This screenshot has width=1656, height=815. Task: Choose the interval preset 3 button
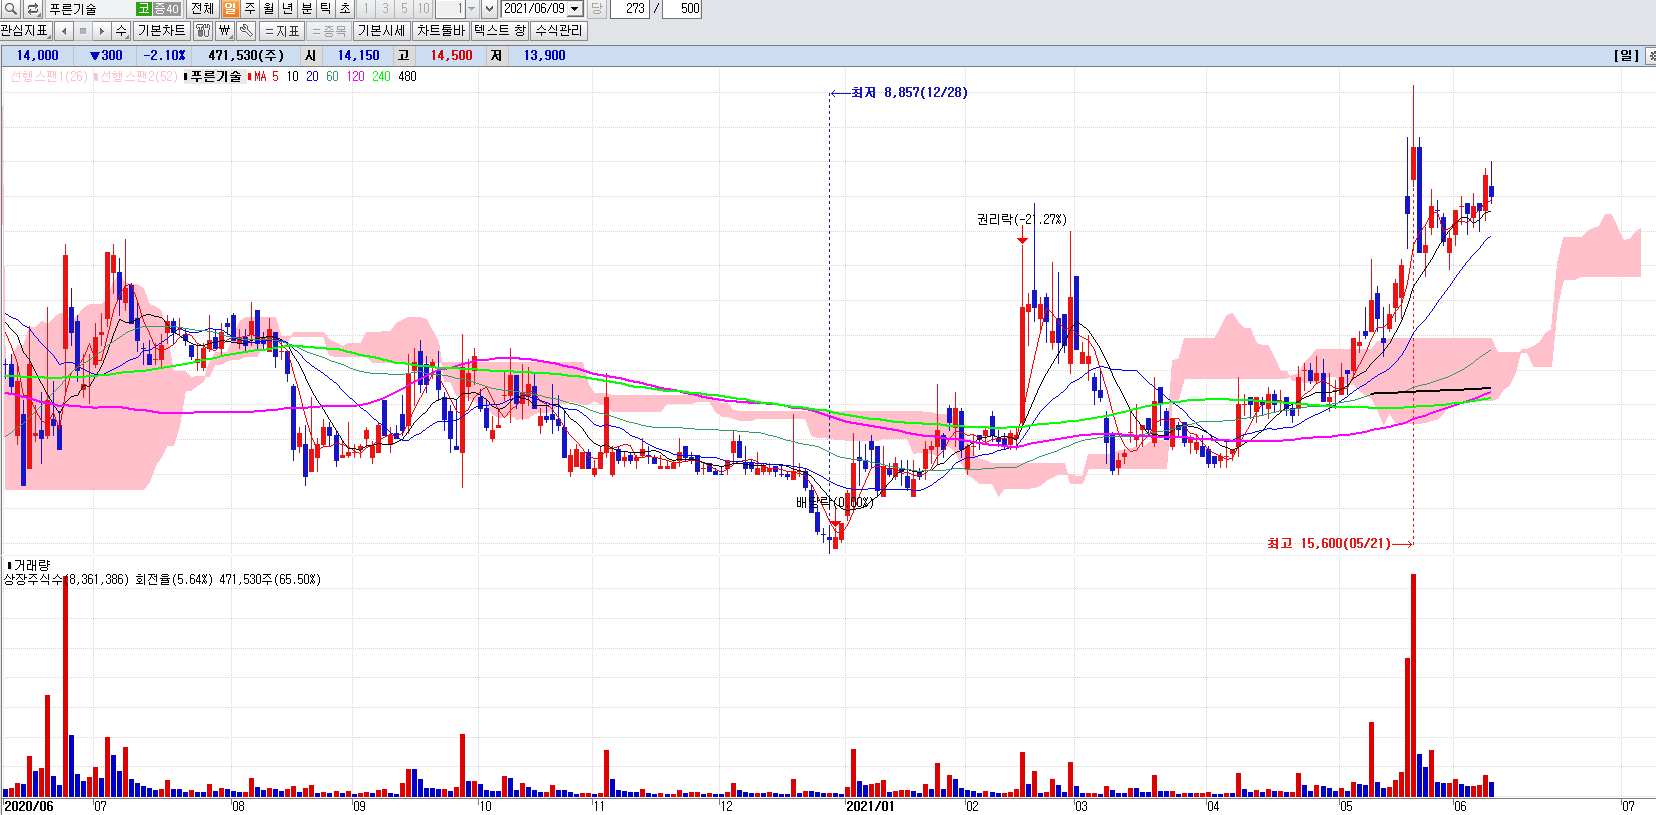tap(385, 9)
